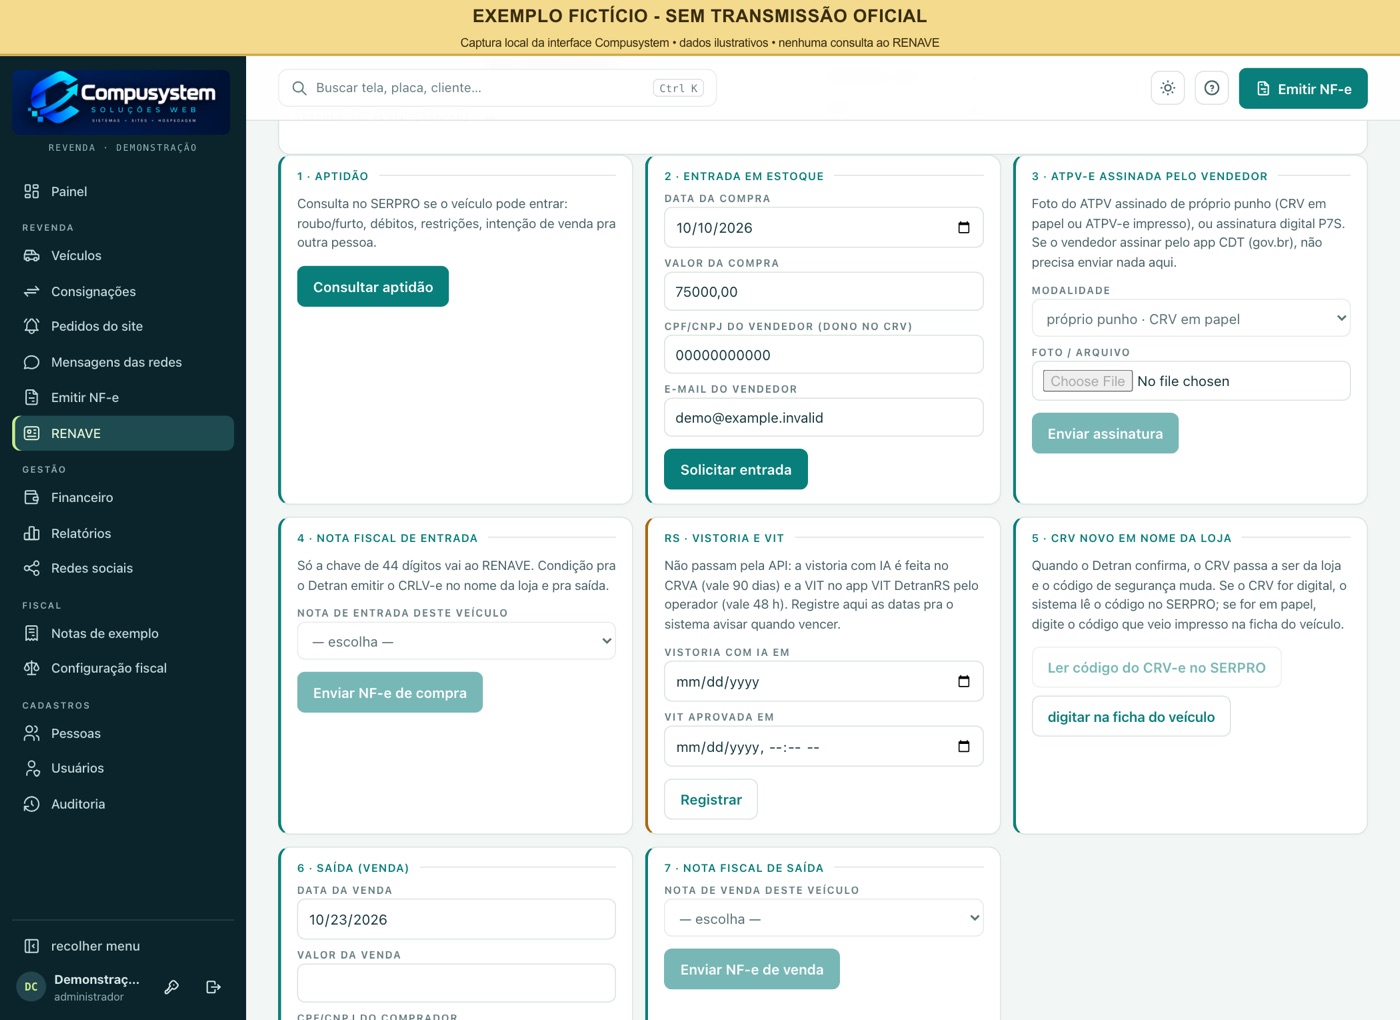1400x1020 pixels.
Task: Open Auditoria page
Action: [123, 804]
